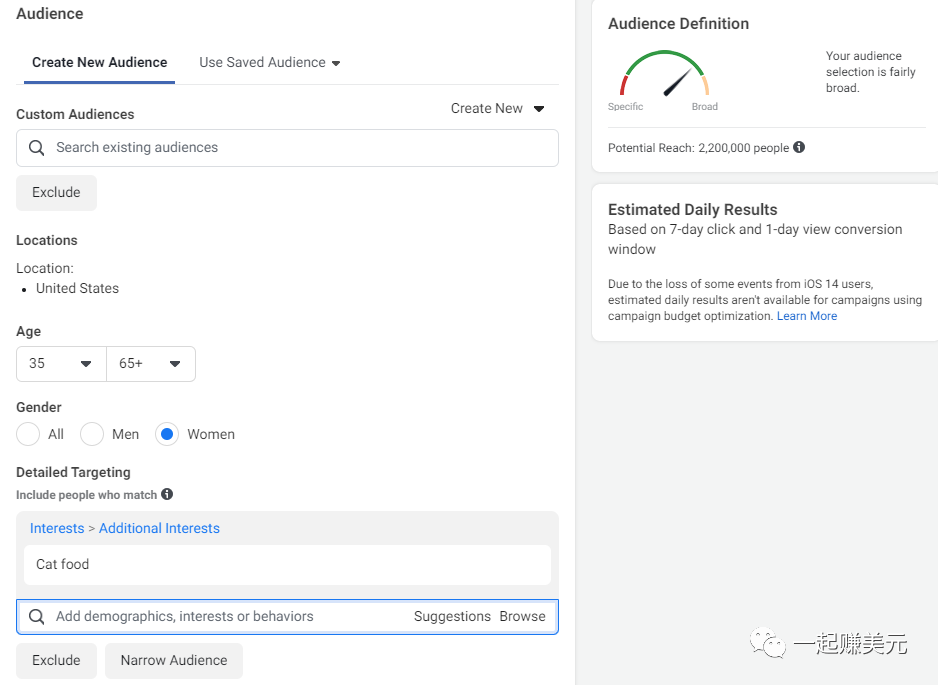Viewport: 938px width, 685px height.
Task: Click the Additional Interests breadcrumb link
Action: pos(159,528)
